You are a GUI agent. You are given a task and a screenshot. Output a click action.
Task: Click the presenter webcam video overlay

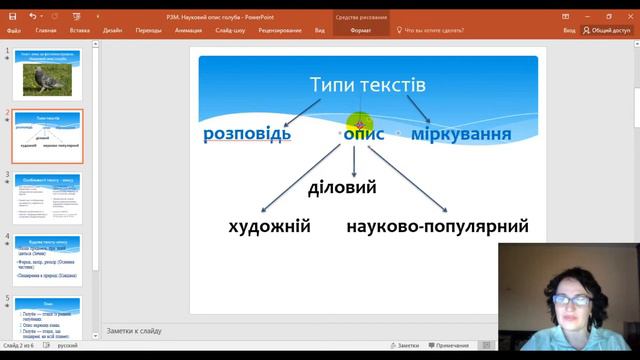[569, 297]
